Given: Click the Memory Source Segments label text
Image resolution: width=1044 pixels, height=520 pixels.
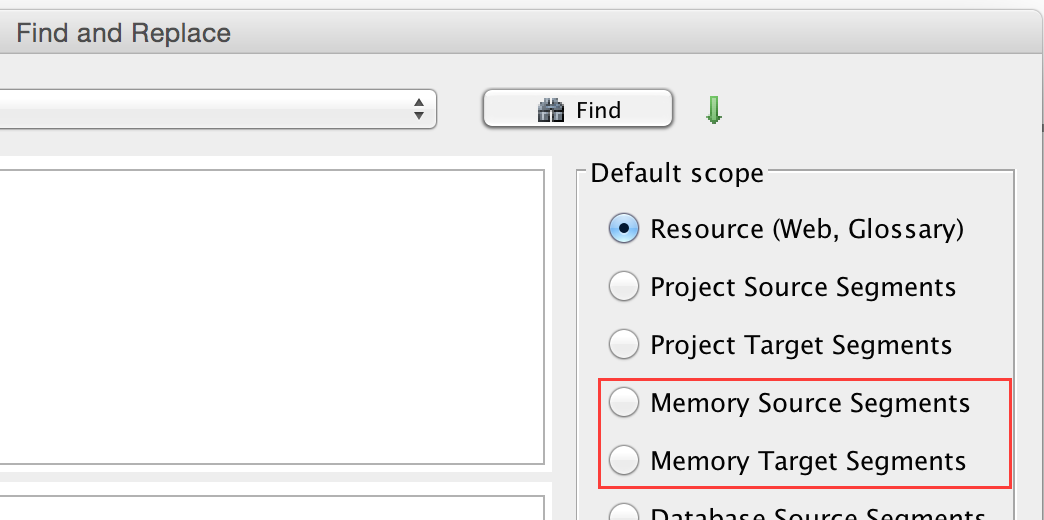Looking at the screenshot, I should click(810, 403).
